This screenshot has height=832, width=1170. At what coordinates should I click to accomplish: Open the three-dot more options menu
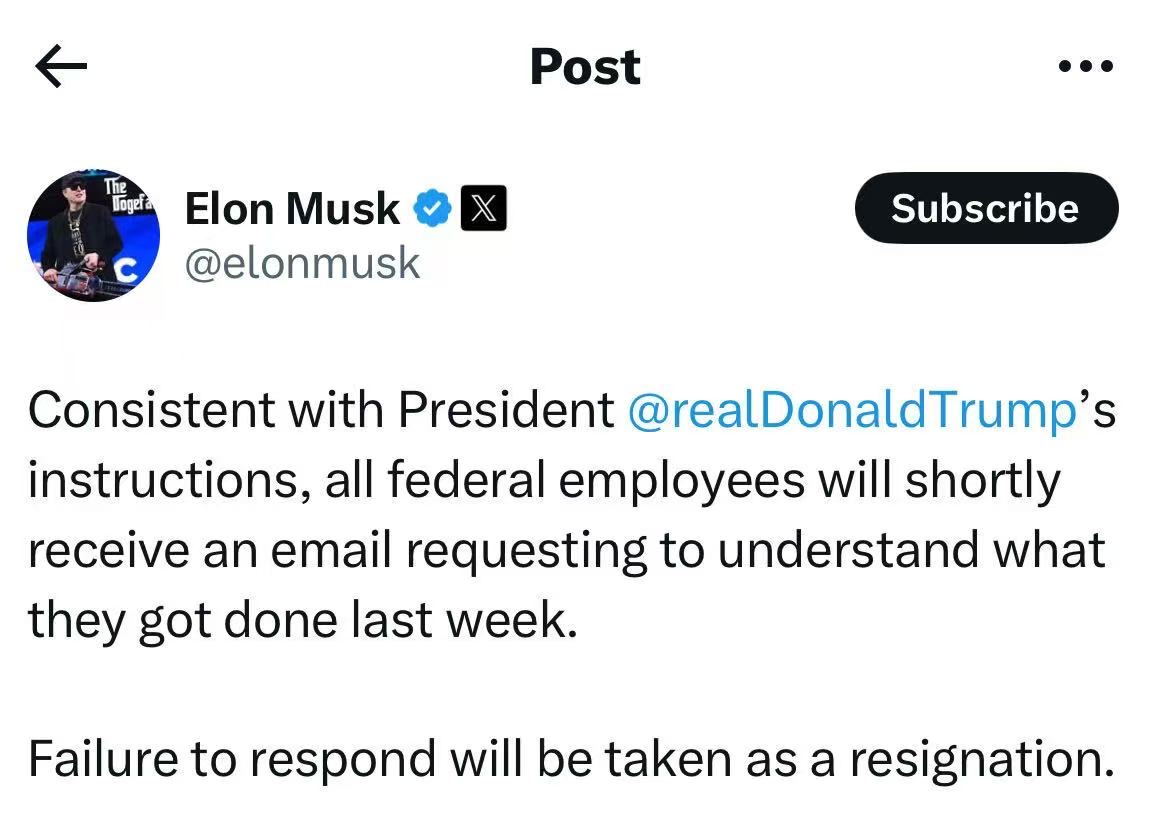tap(1086, 66)
